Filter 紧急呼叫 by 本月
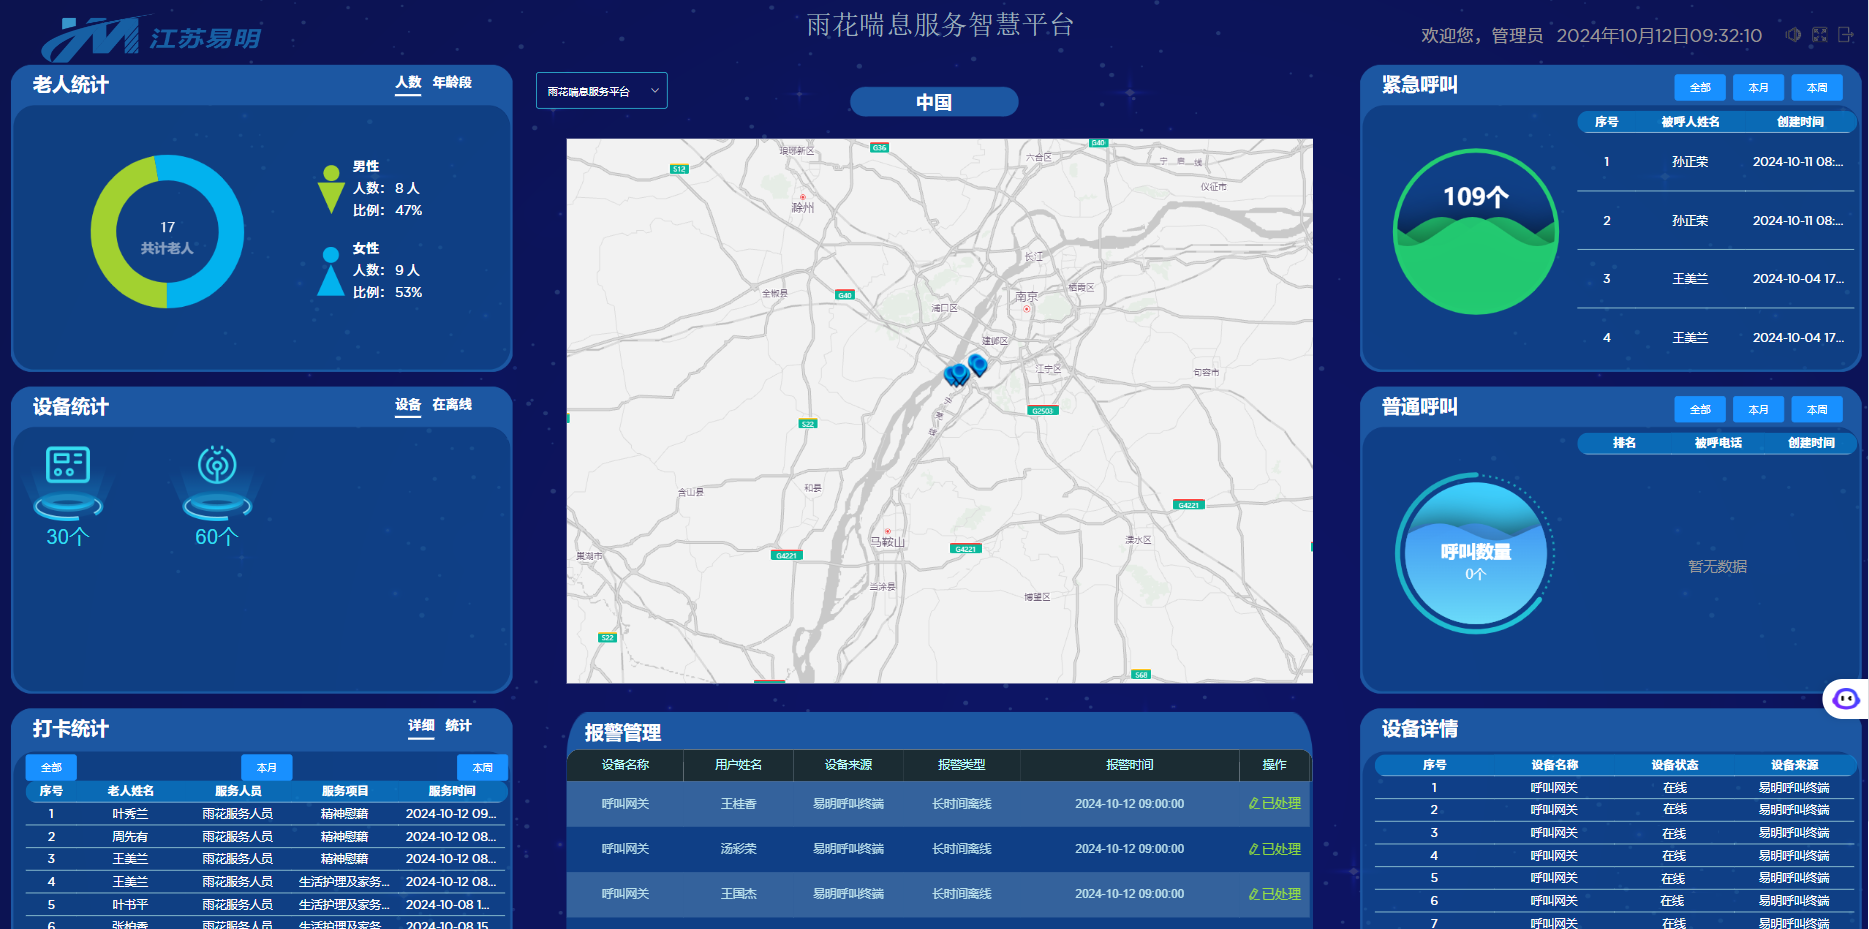Image resolution: width=1869 pixels, height=929 pixels. tap(1758, 87)
